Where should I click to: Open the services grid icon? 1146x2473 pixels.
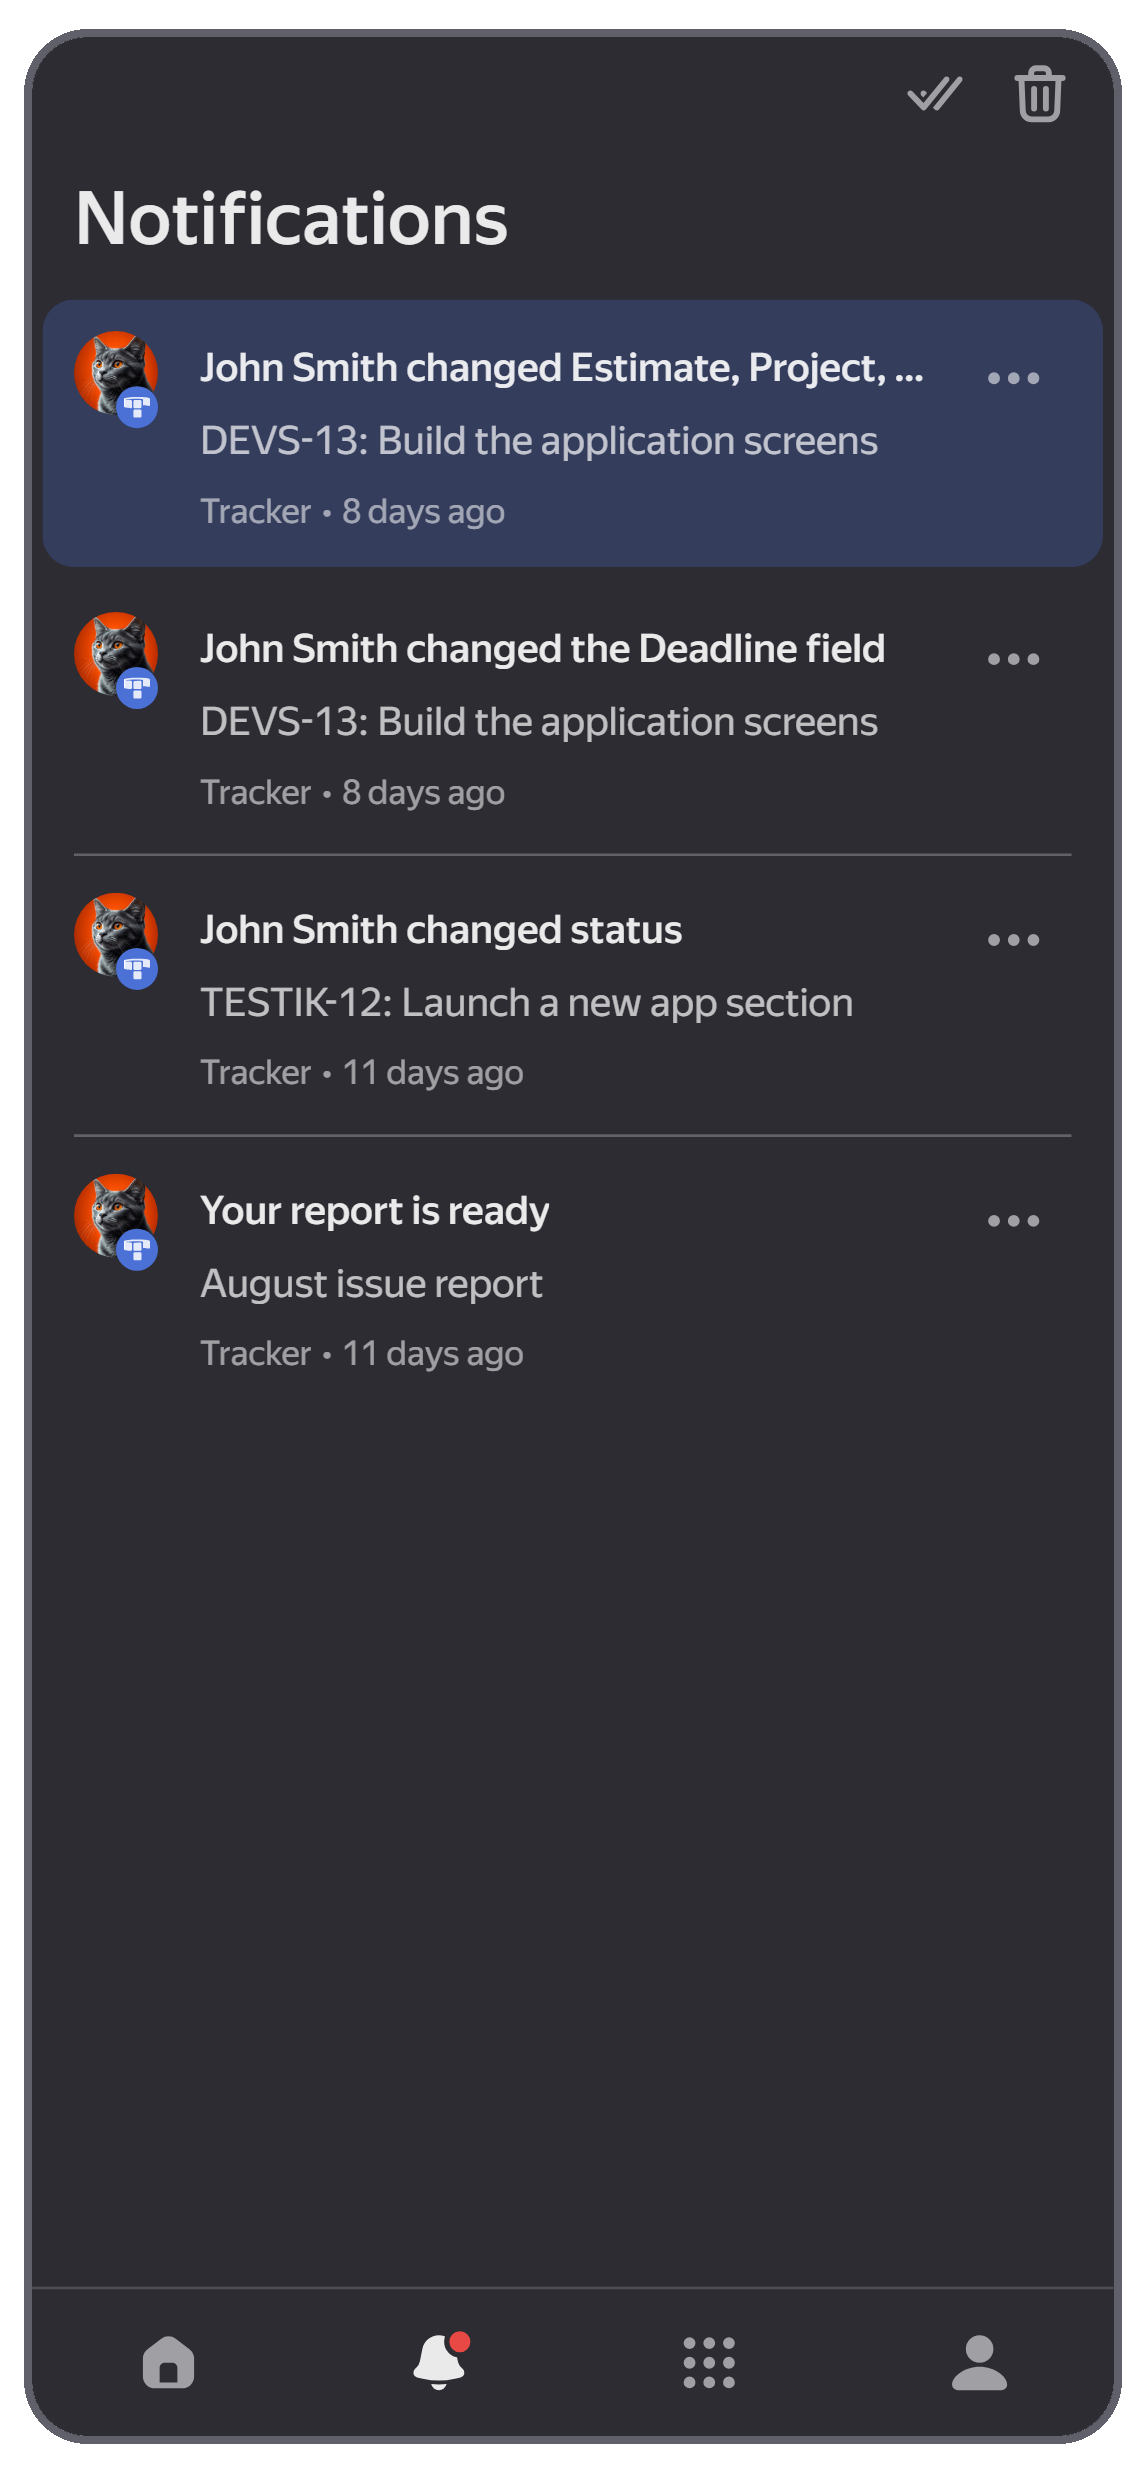(709, 2362)
